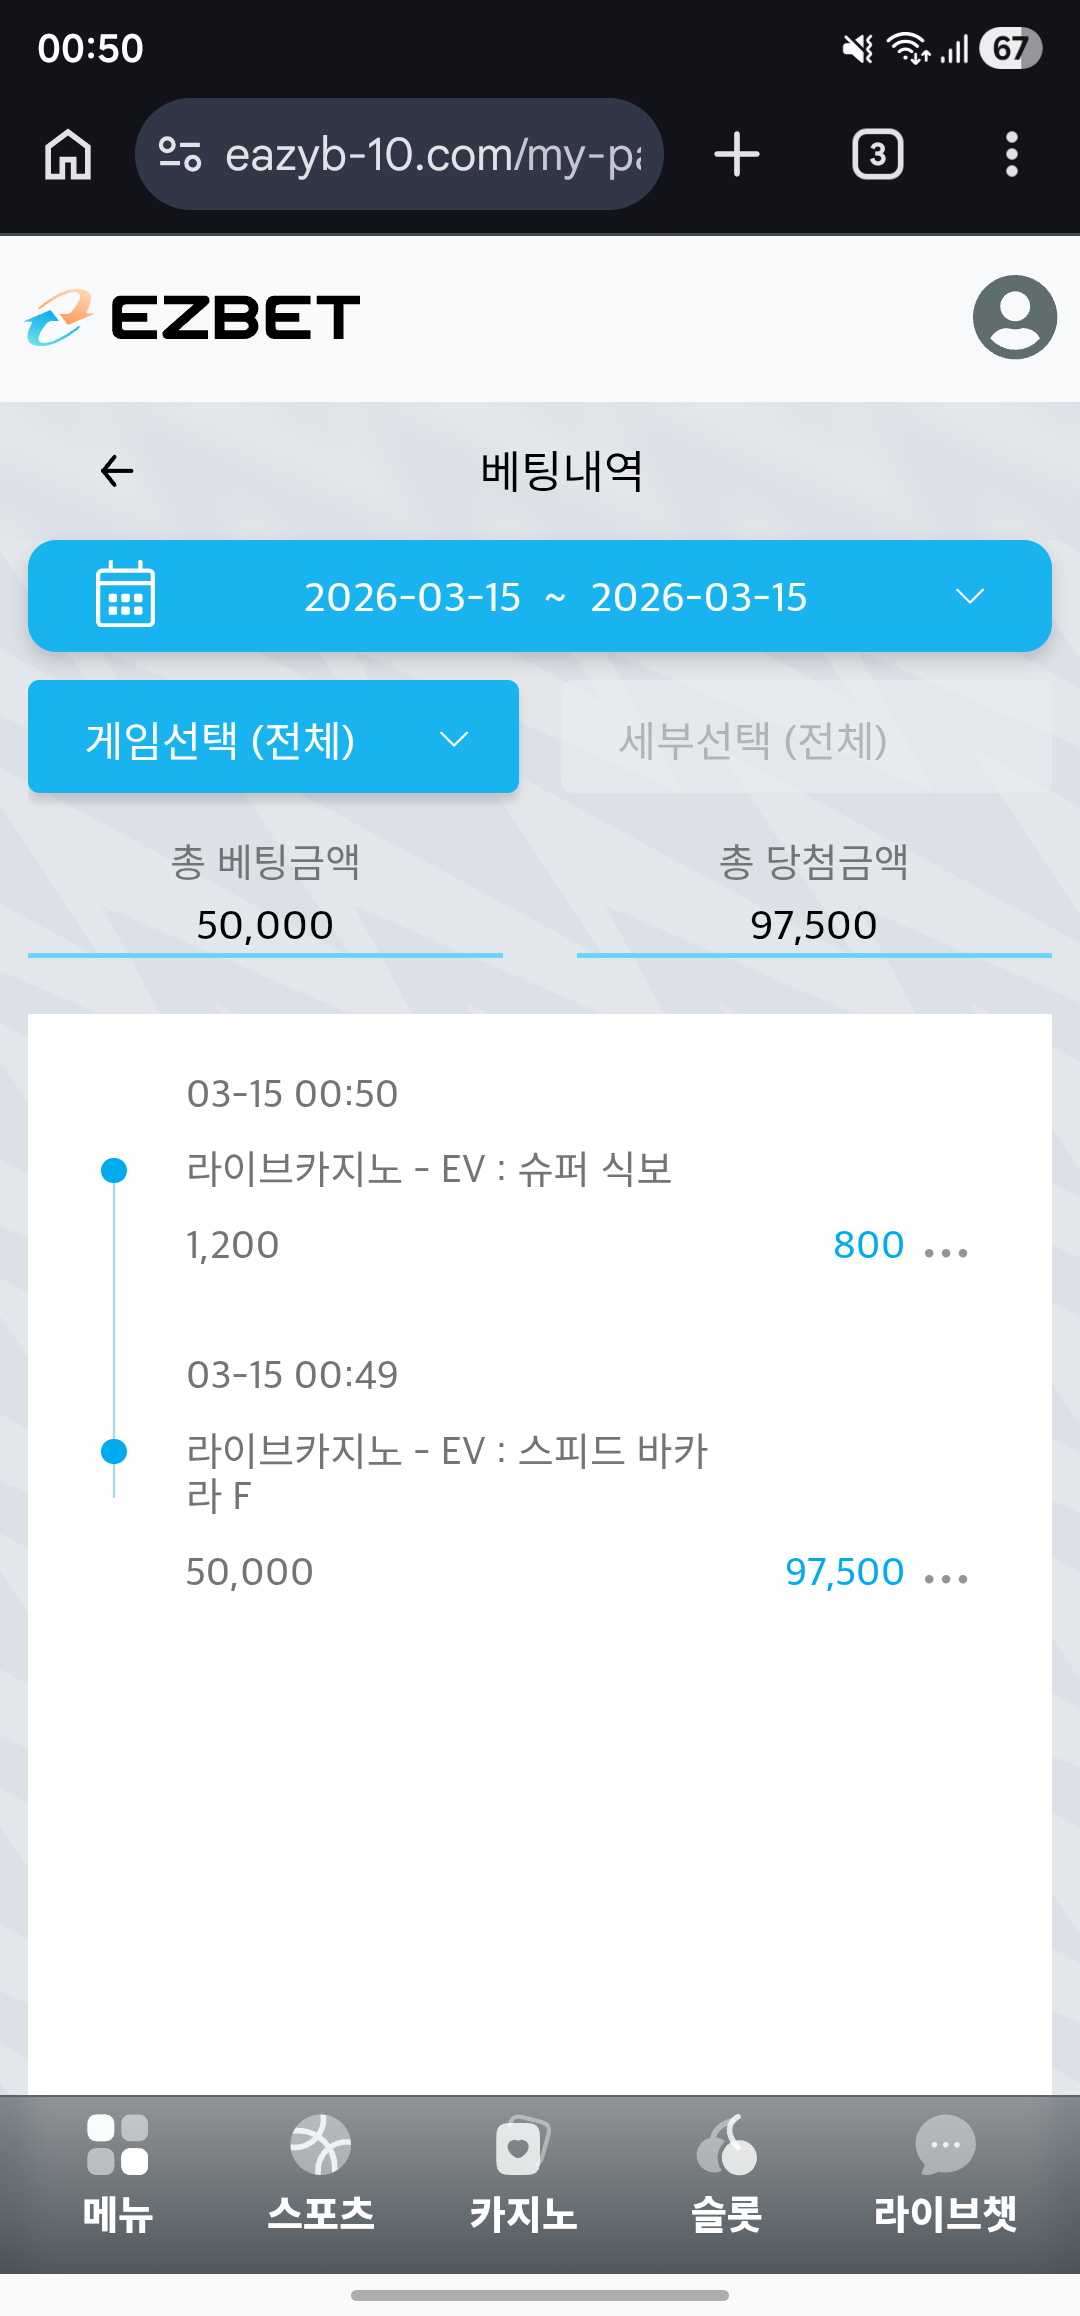Image resolution: width=1080 pixels, height=2316 pixels.
Task: Click the EZBET logo
Action: [192, 317]
